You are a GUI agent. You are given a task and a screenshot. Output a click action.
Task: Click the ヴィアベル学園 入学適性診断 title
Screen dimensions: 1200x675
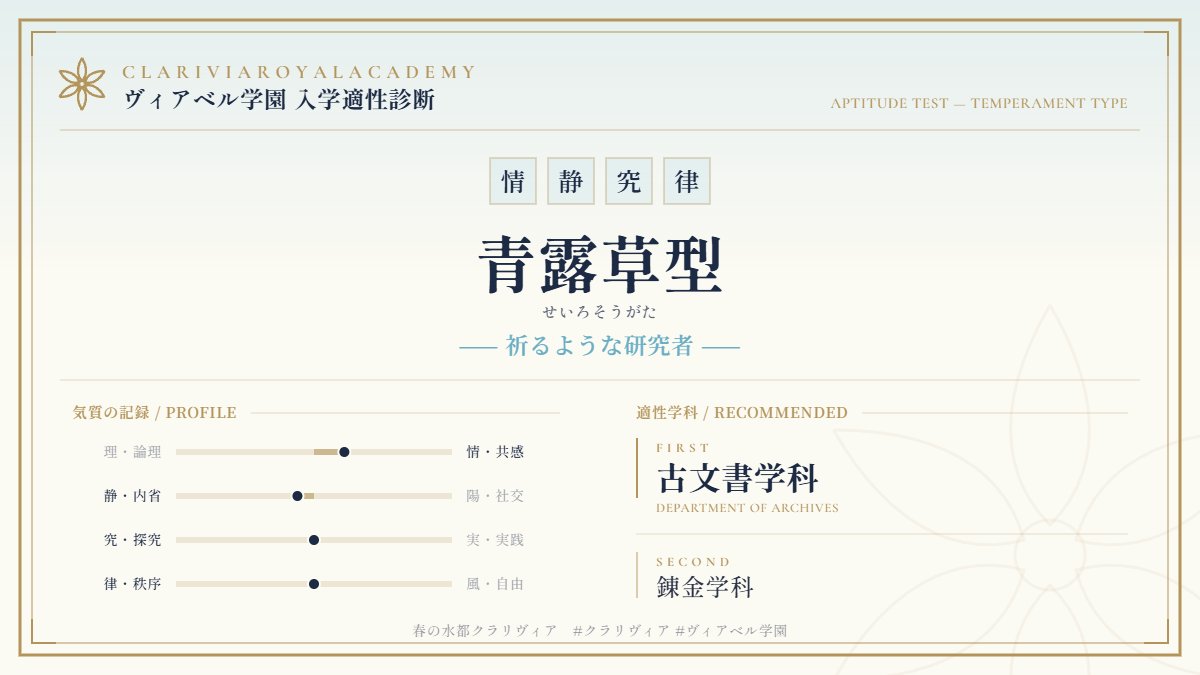[x=279, y=100]
